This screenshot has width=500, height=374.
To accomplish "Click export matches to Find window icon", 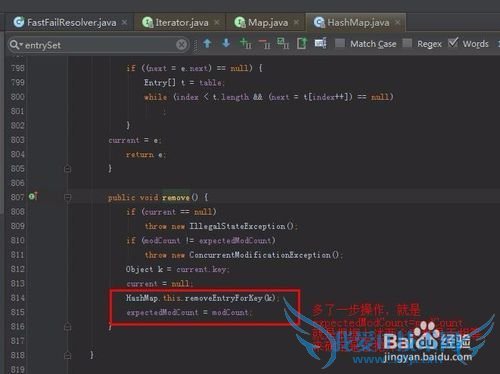I will click(302, 43).
